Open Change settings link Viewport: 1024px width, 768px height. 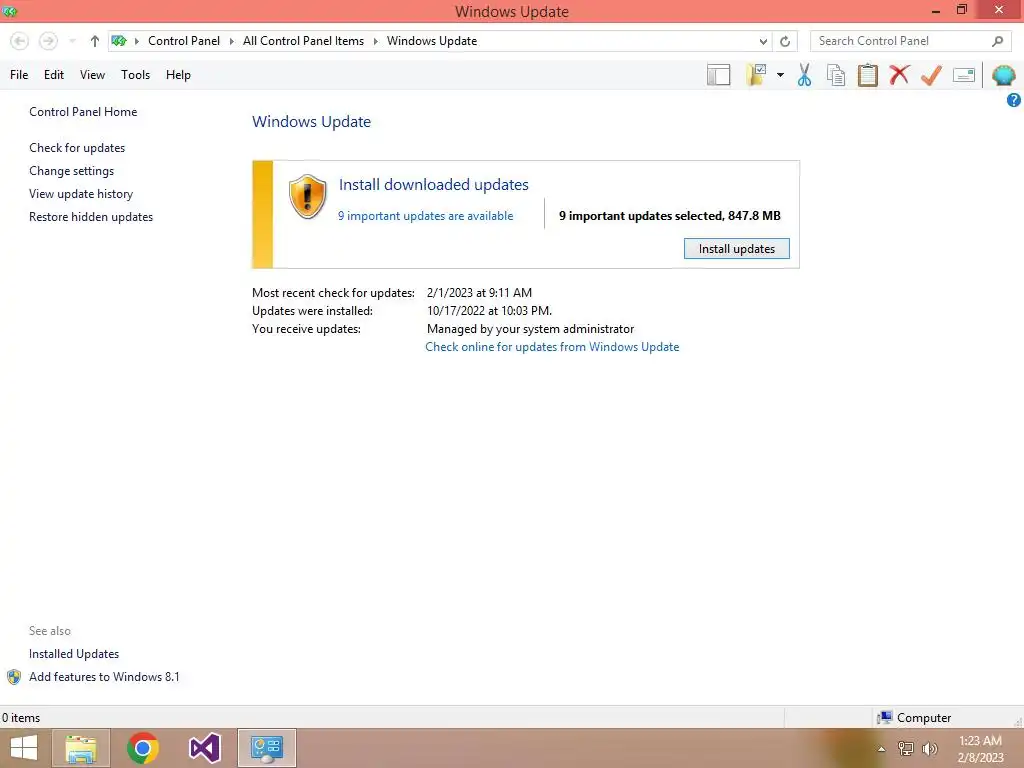pos(71,171)
